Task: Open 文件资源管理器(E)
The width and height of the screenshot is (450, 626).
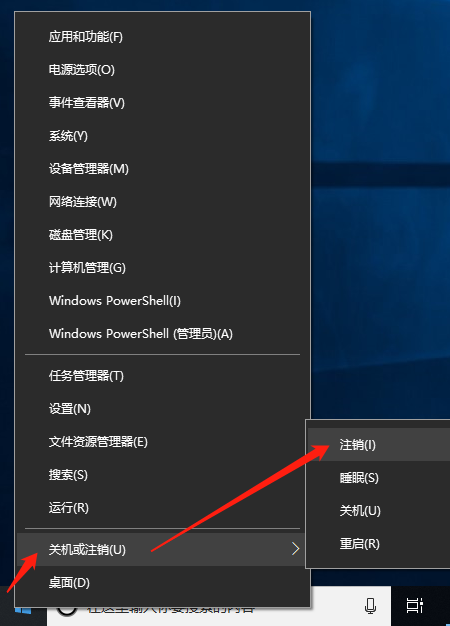Action: (x=162, y=442)
